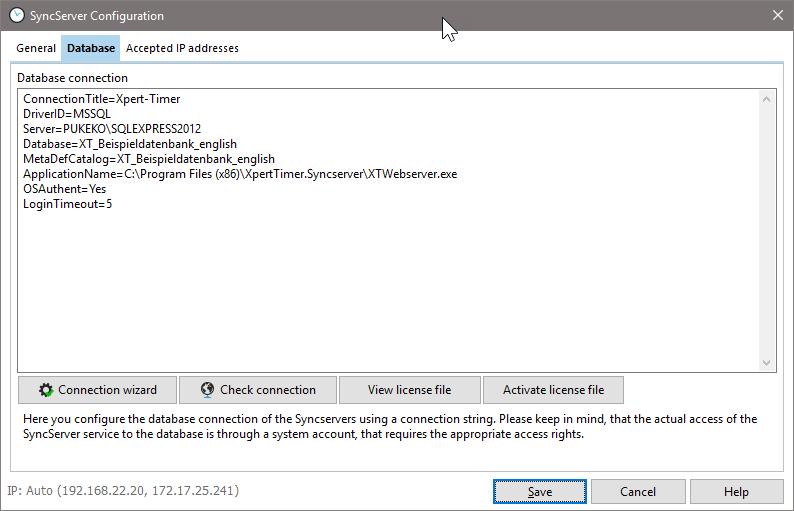The image size is (794, 511).
Task: Switch to the General tab
Action: point(36,48)
